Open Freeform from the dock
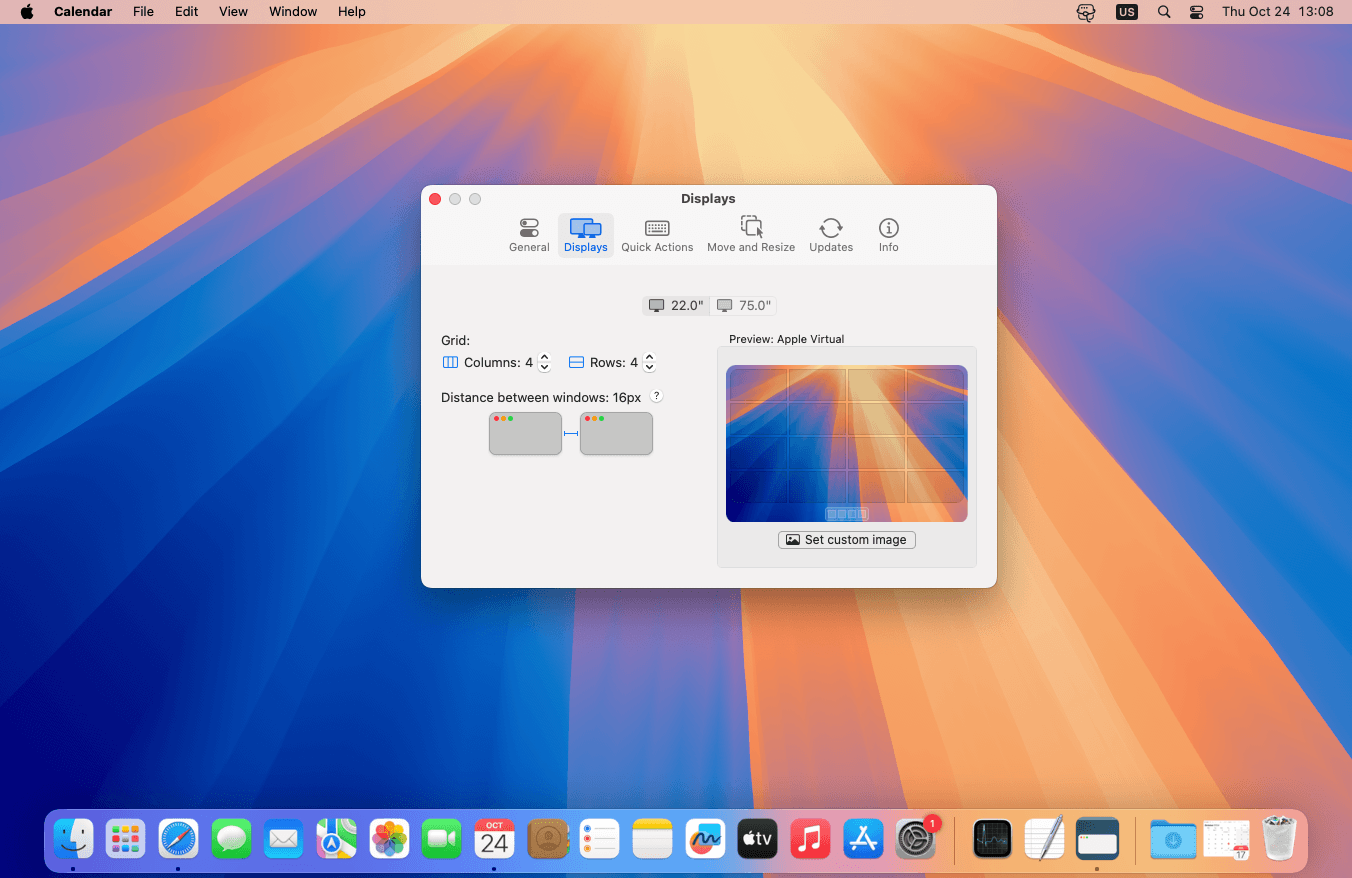The image size is (1352, 878). [705, 839]
